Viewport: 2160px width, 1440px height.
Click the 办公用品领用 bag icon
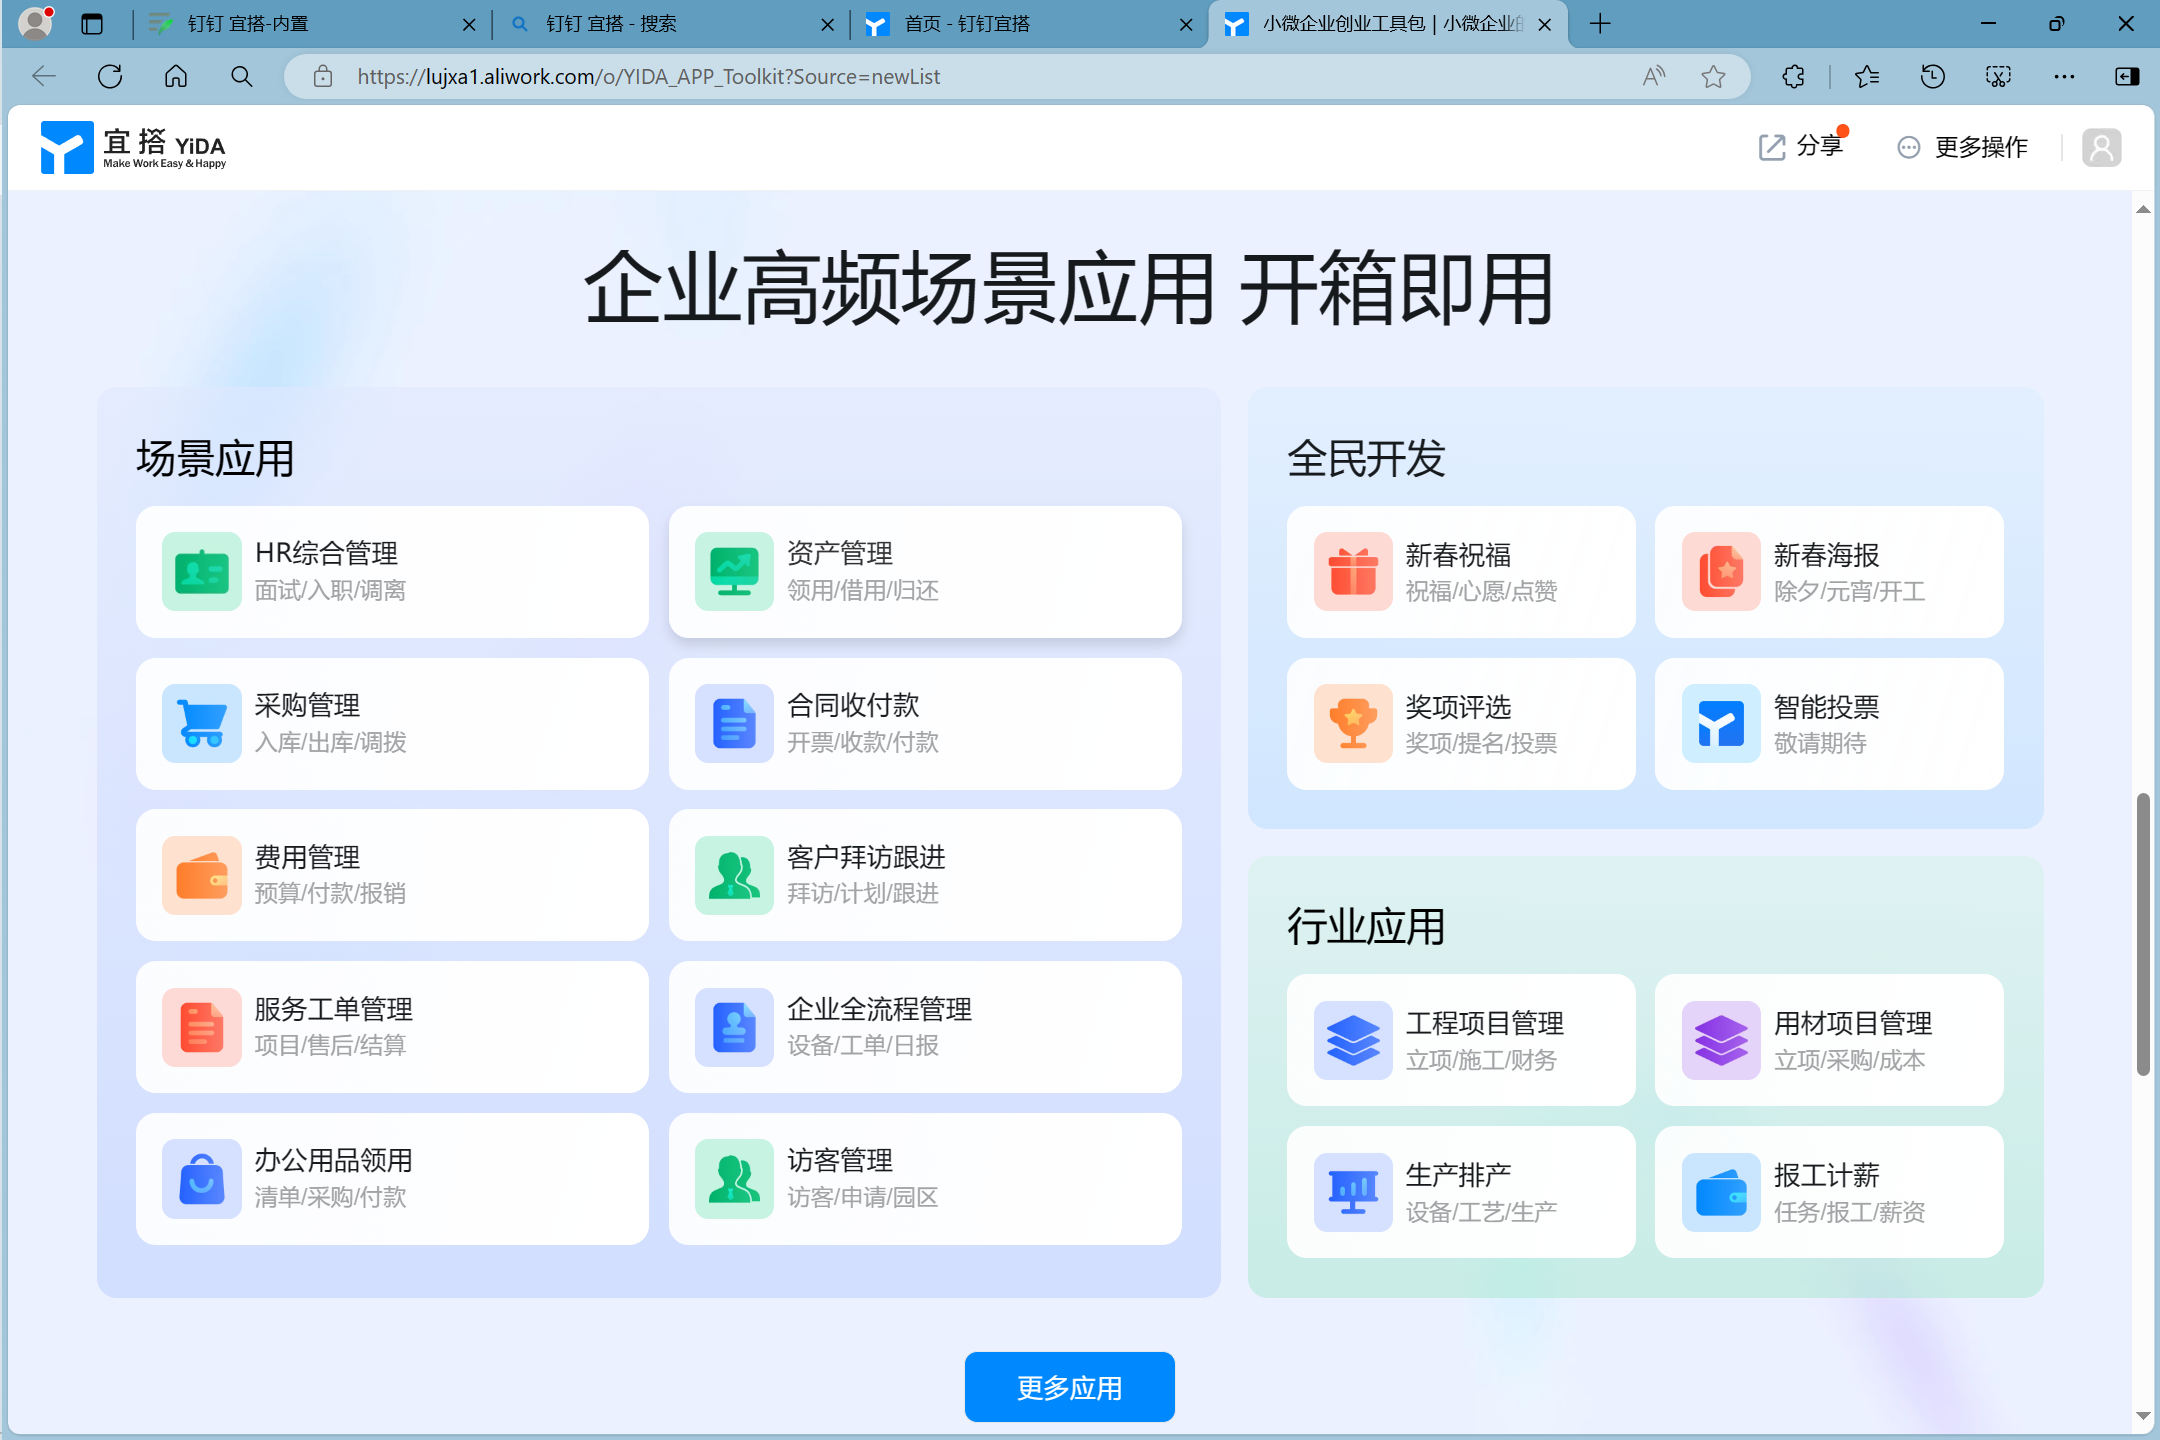coord(201,1179)
